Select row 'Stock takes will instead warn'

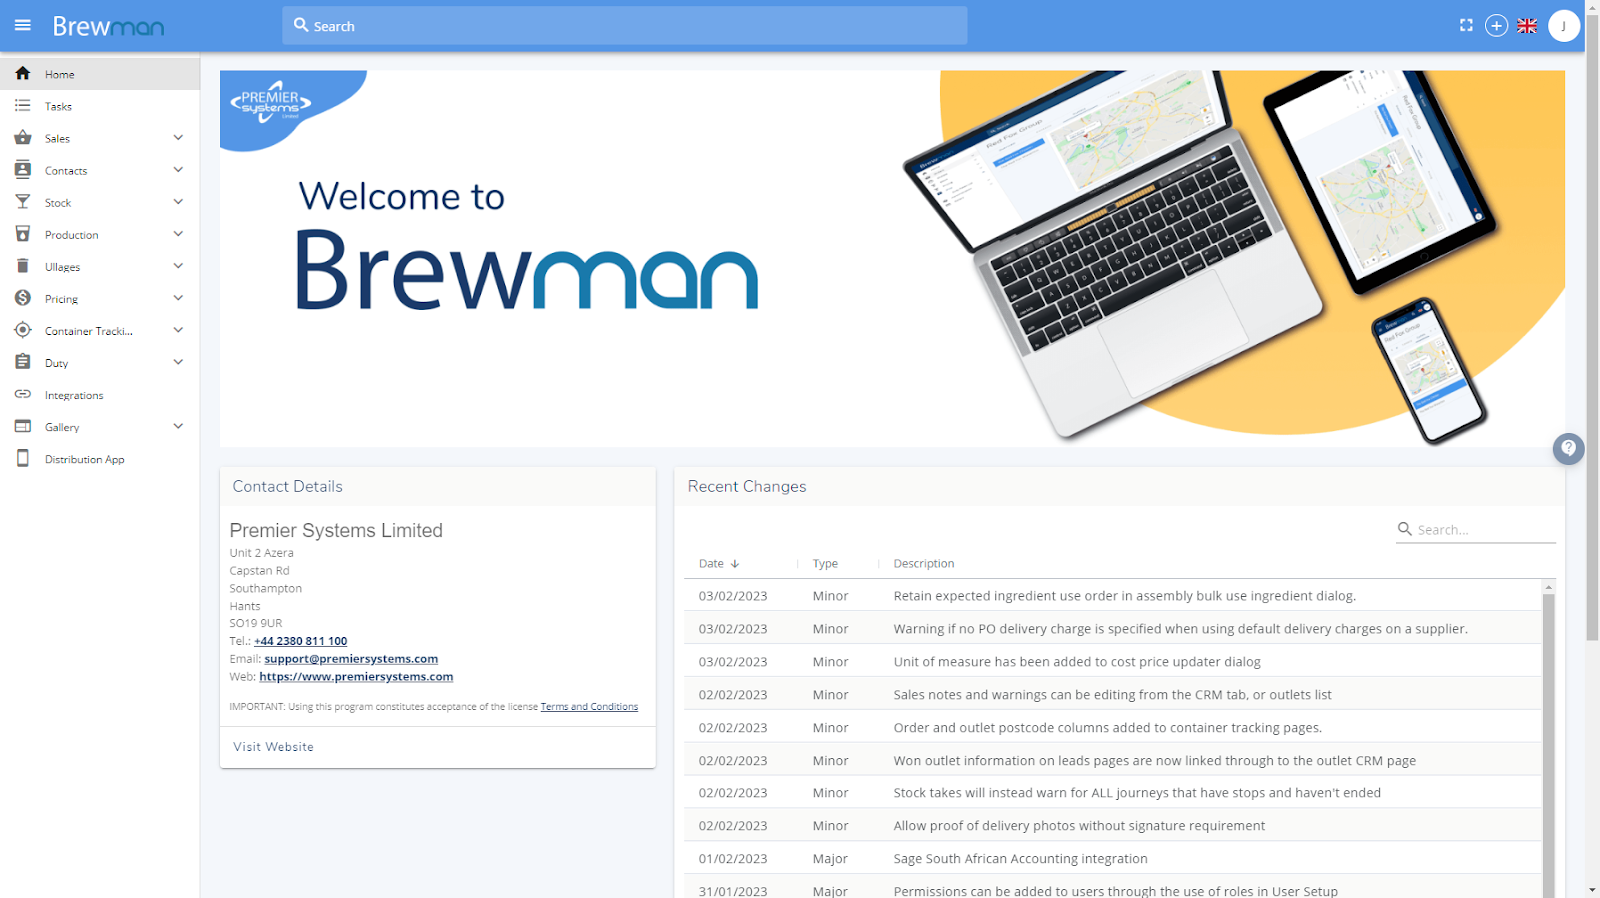pos(1113,792)
